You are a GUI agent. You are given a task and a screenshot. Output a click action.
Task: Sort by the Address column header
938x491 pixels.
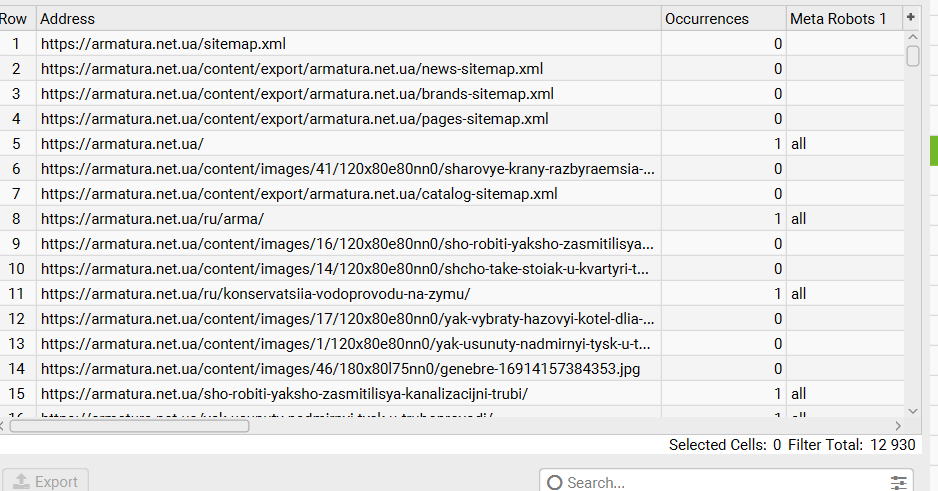coord(348,19)
